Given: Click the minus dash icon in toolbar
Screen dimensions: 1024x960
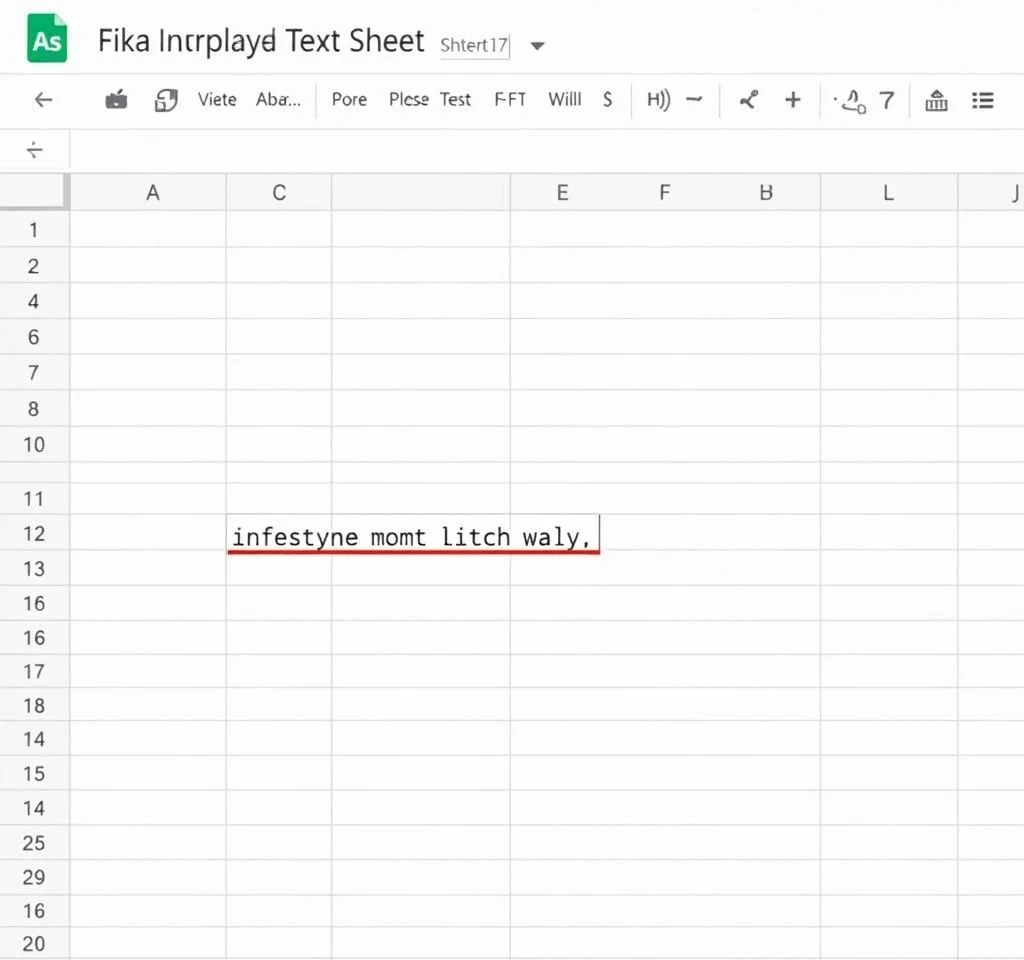Looking at the screenshot, I should pos(694,99).
